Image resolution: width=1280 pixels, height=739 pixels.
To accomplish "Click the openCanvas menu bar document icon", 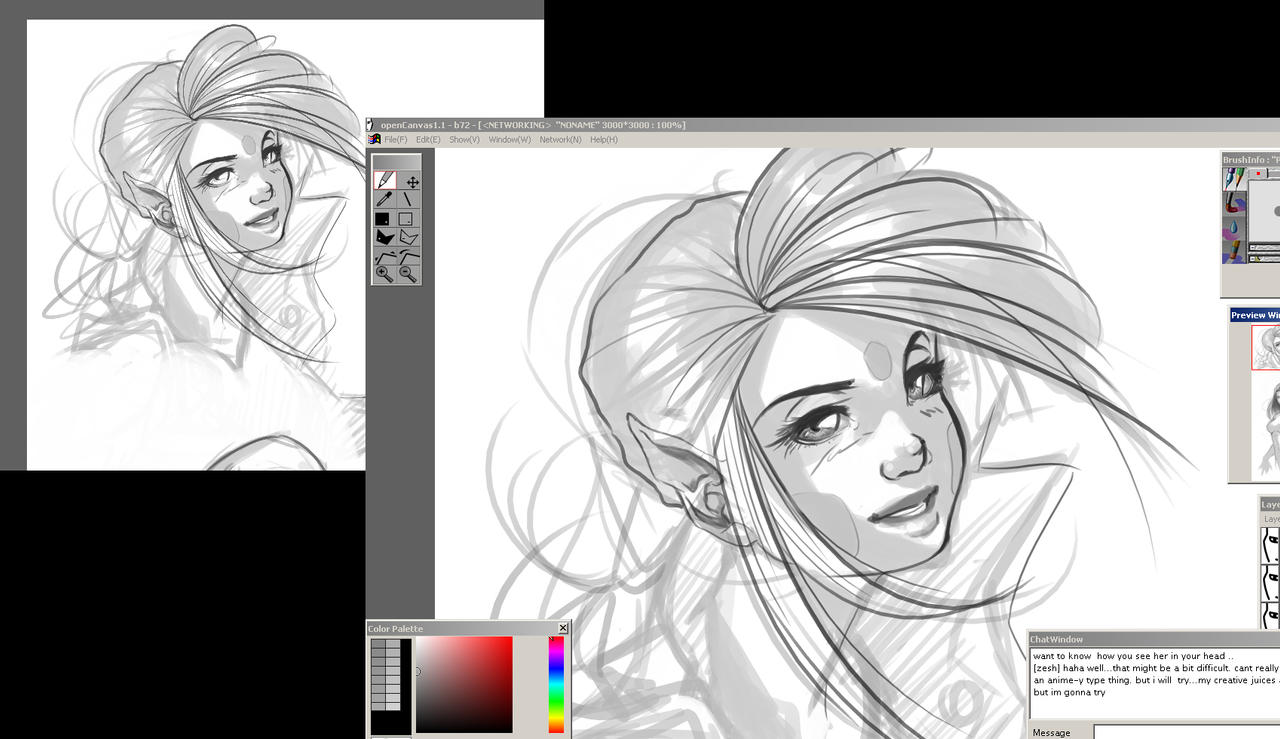I will click(374, 139).
